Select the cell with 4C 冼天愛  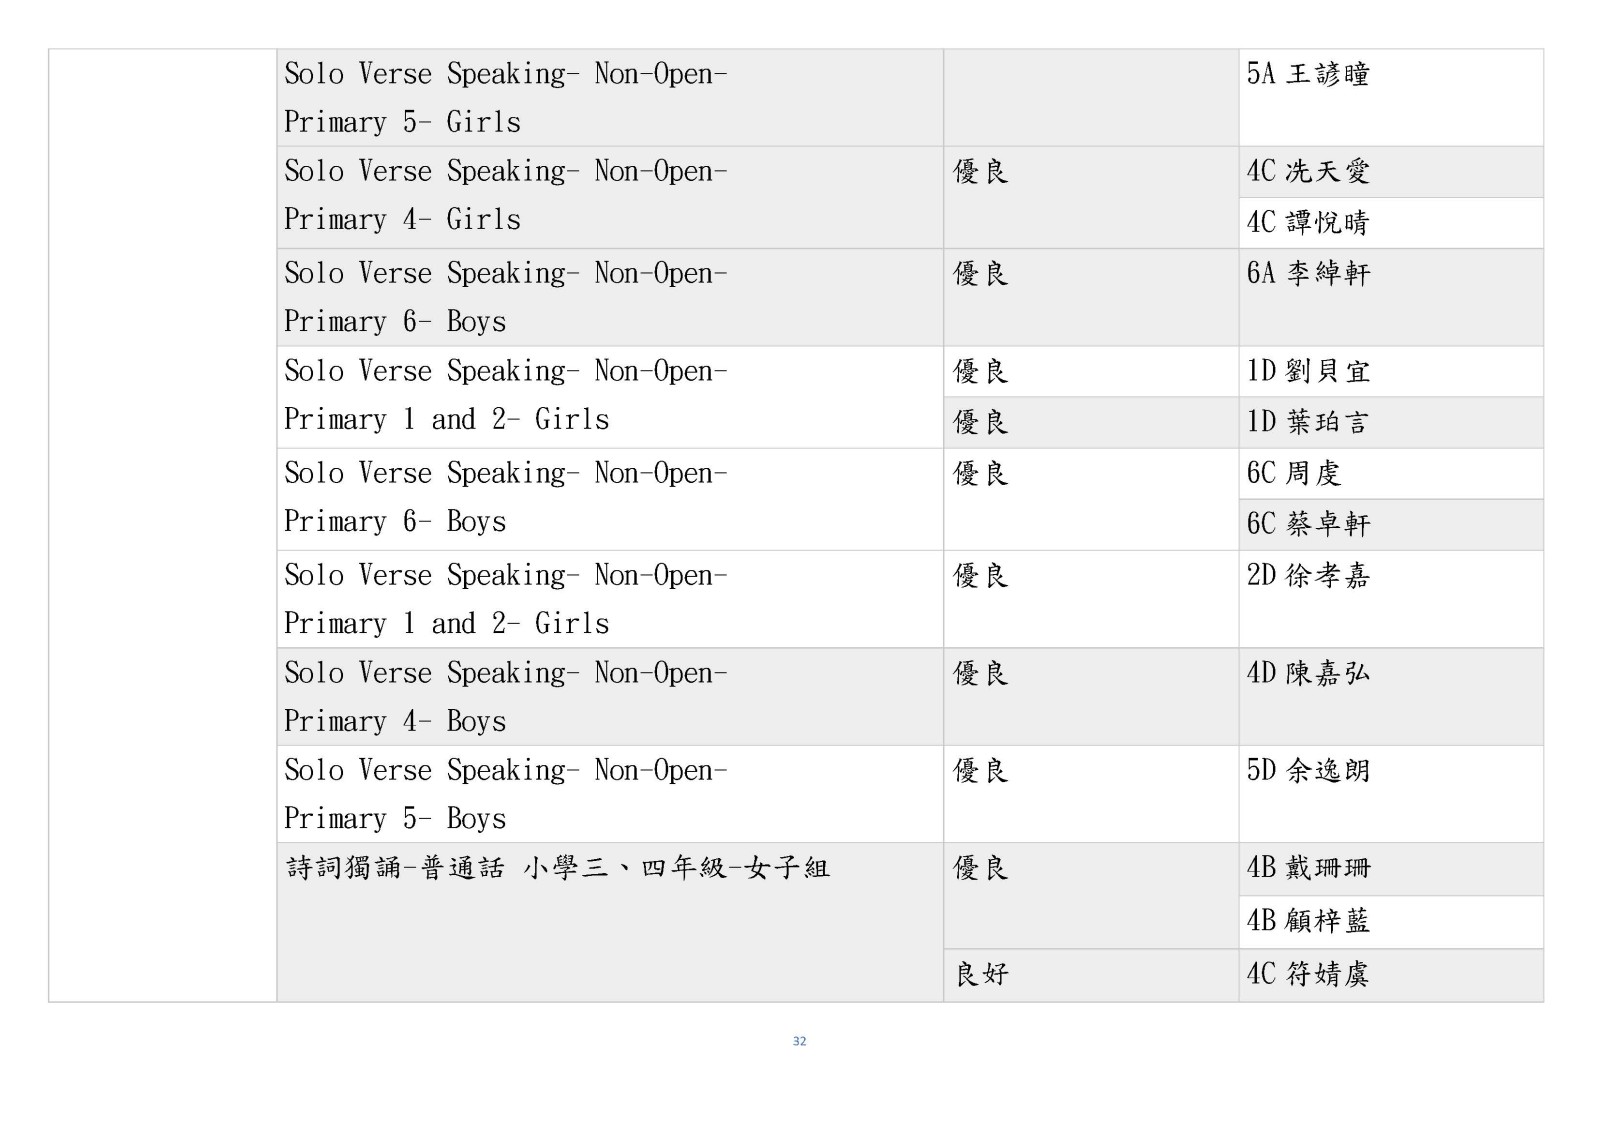1307,172
